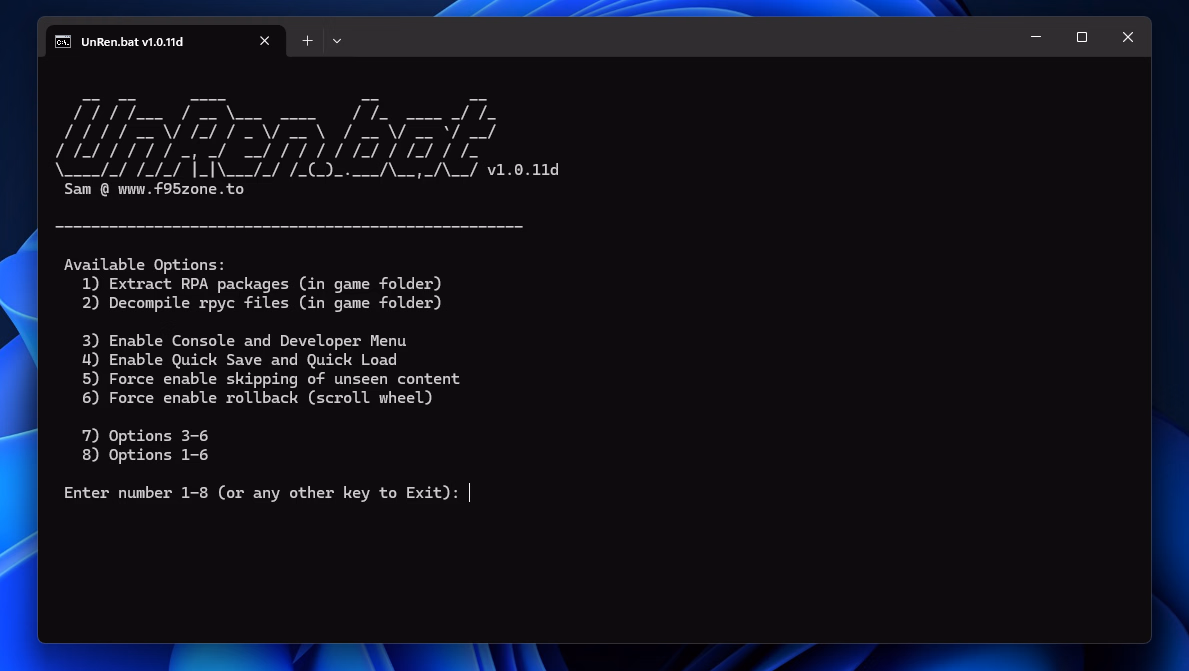Open a new terminal tab

click(x=307, y=41)
